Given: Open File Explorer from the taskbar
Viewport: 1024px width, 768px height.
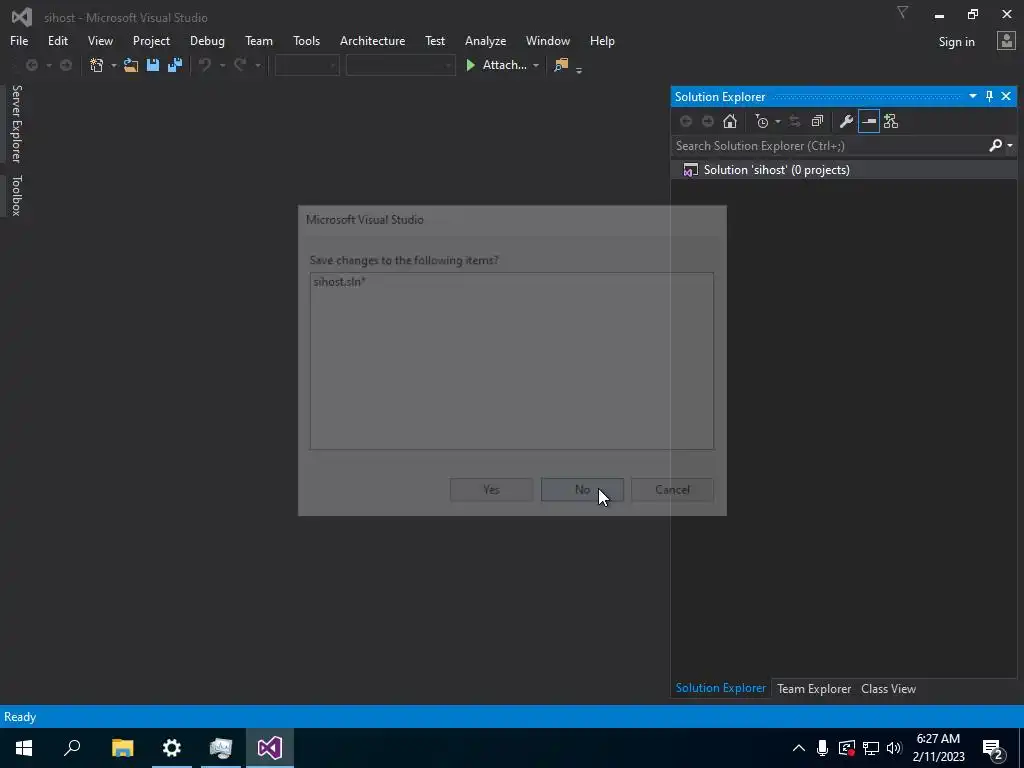Looking at the screenshot, I should click(x=122, y=748).
